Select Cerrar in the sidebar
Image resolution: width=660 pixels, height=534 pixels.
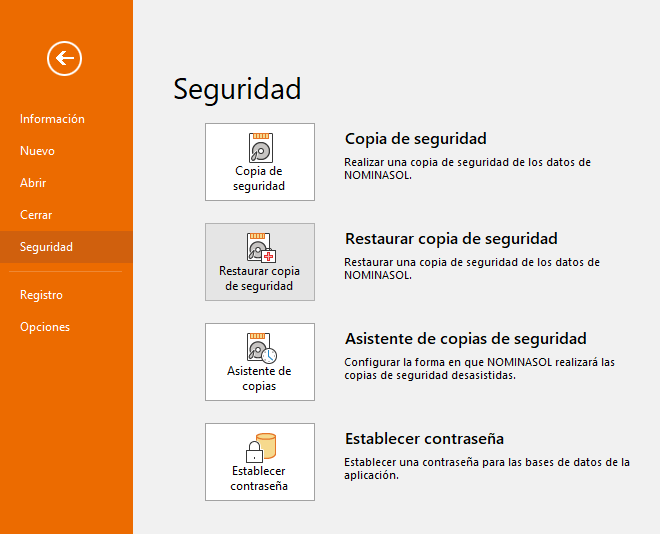tap(36, 215)
